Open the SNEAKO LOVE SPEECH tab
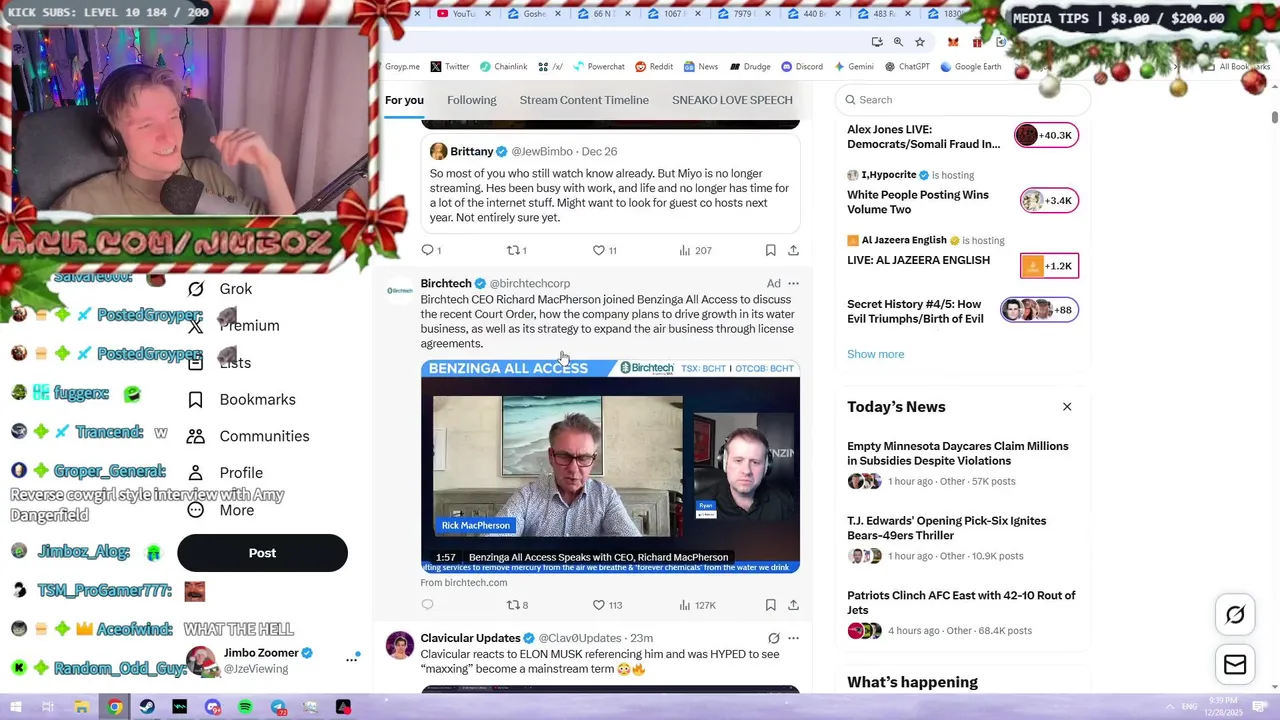The height and width of the screenshot is (720, 1280). click(732, 100)
